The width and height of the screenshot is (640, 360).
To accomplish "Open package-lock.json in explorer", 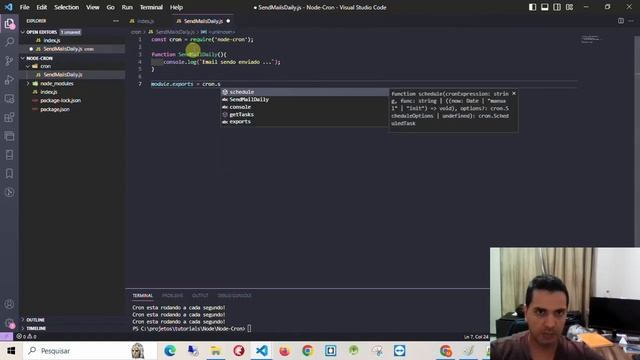I will [x=60, y=100].
